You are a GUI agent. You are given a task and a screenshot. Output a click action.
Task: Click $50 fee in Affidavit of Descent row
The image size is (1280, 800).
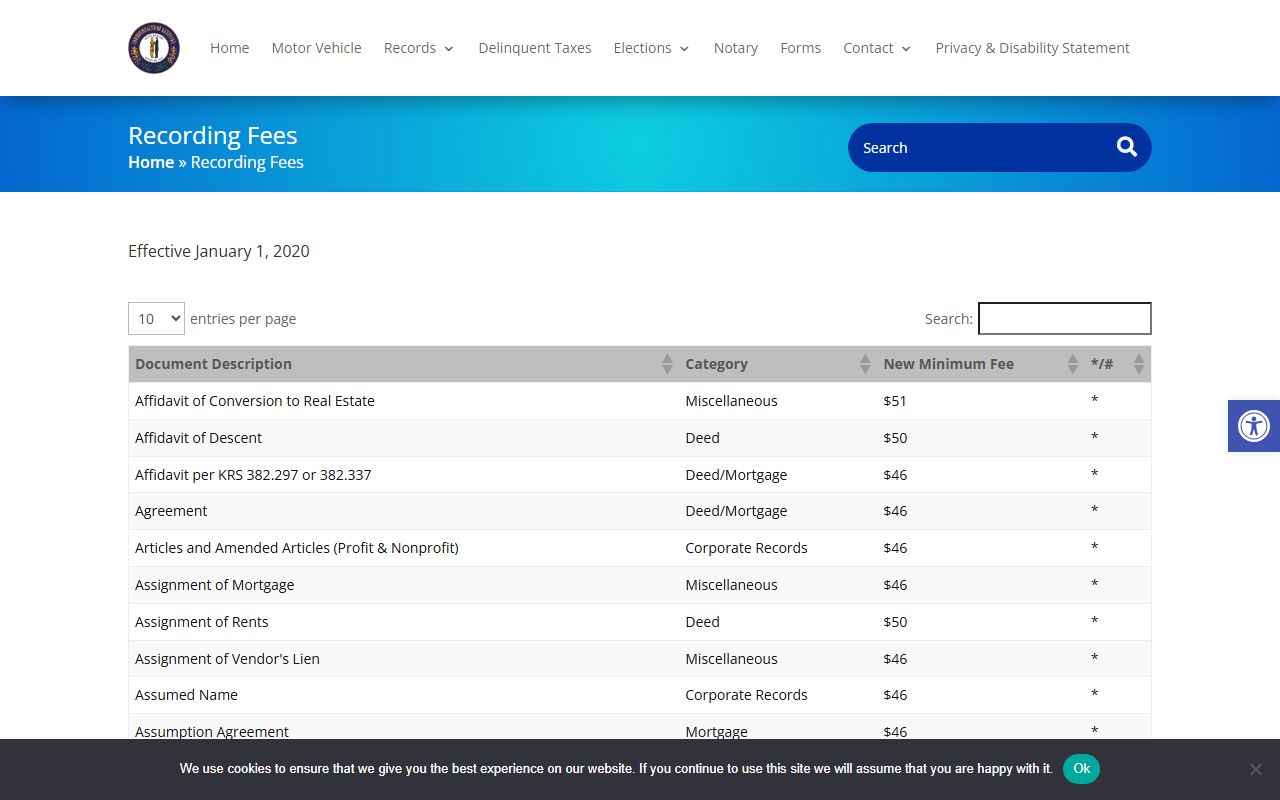(x=895, y=438)
